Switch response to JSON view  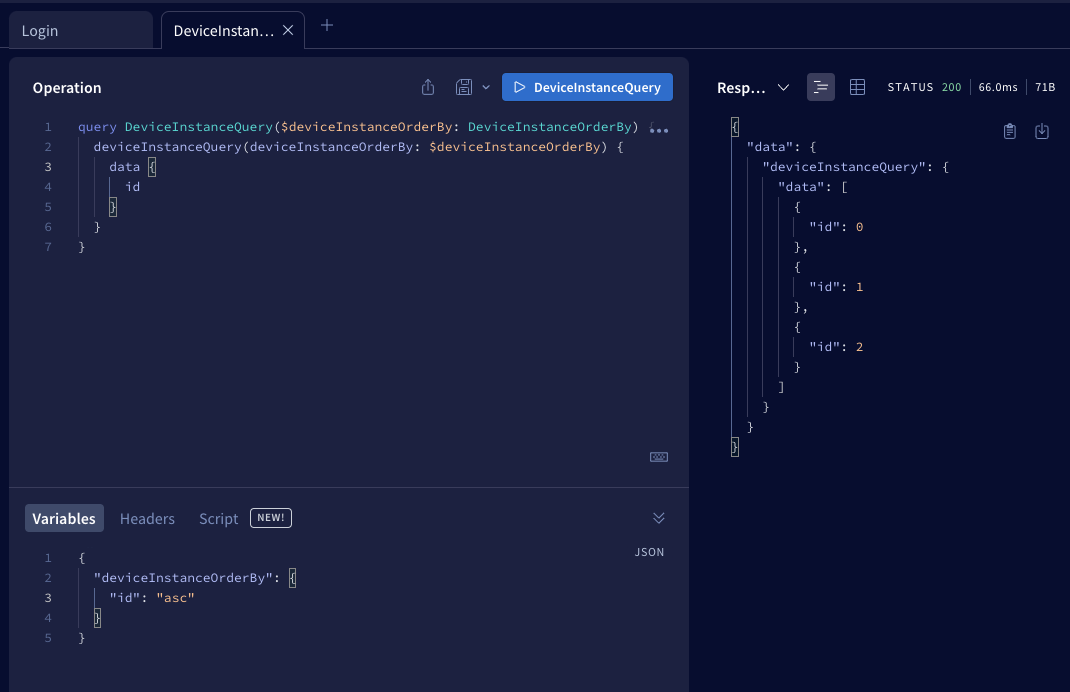click(821, 87)
